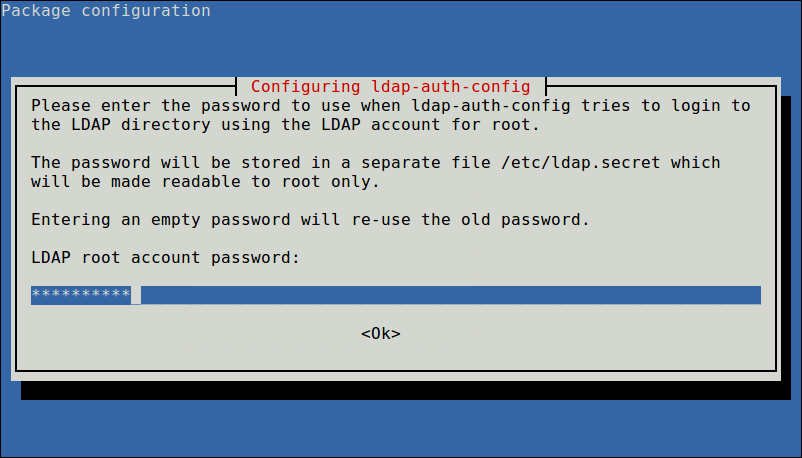This screenshot has width=802, height=458.
Task: Click the "Package configuration" header text
Action: point(106,11)
